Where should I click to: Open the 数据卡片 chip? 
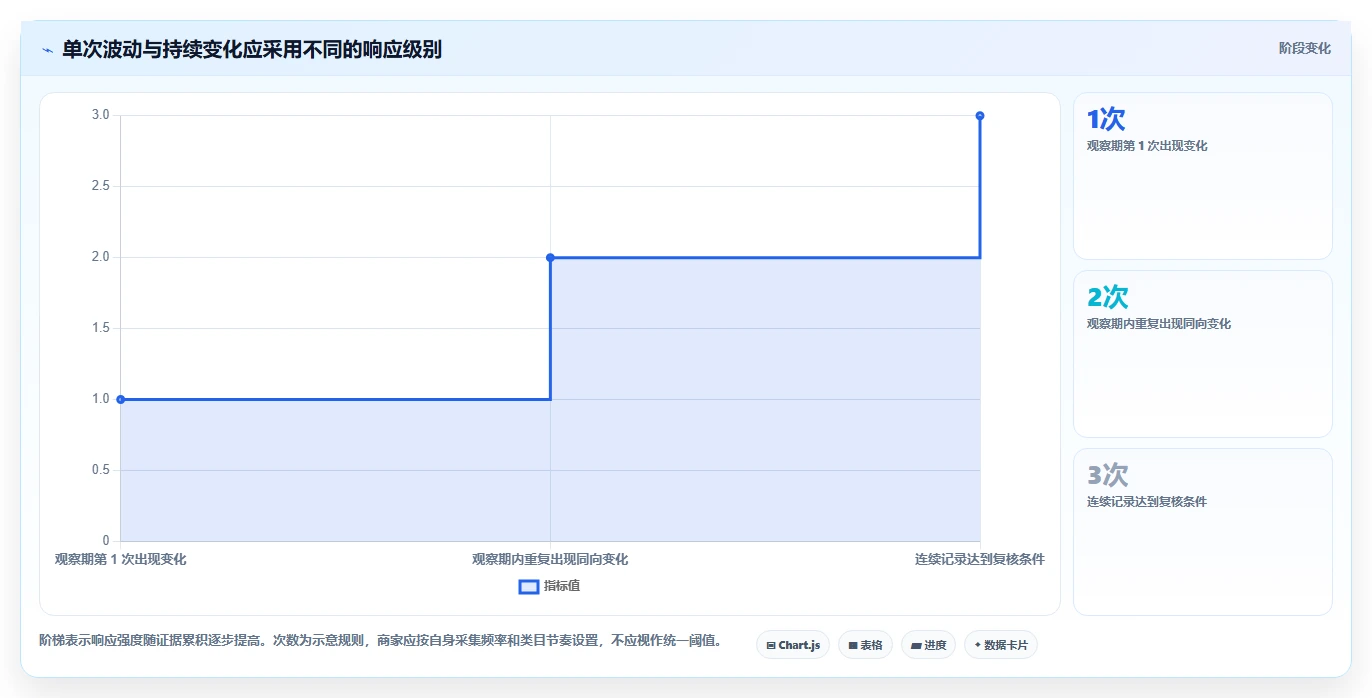coord(1001,645)
